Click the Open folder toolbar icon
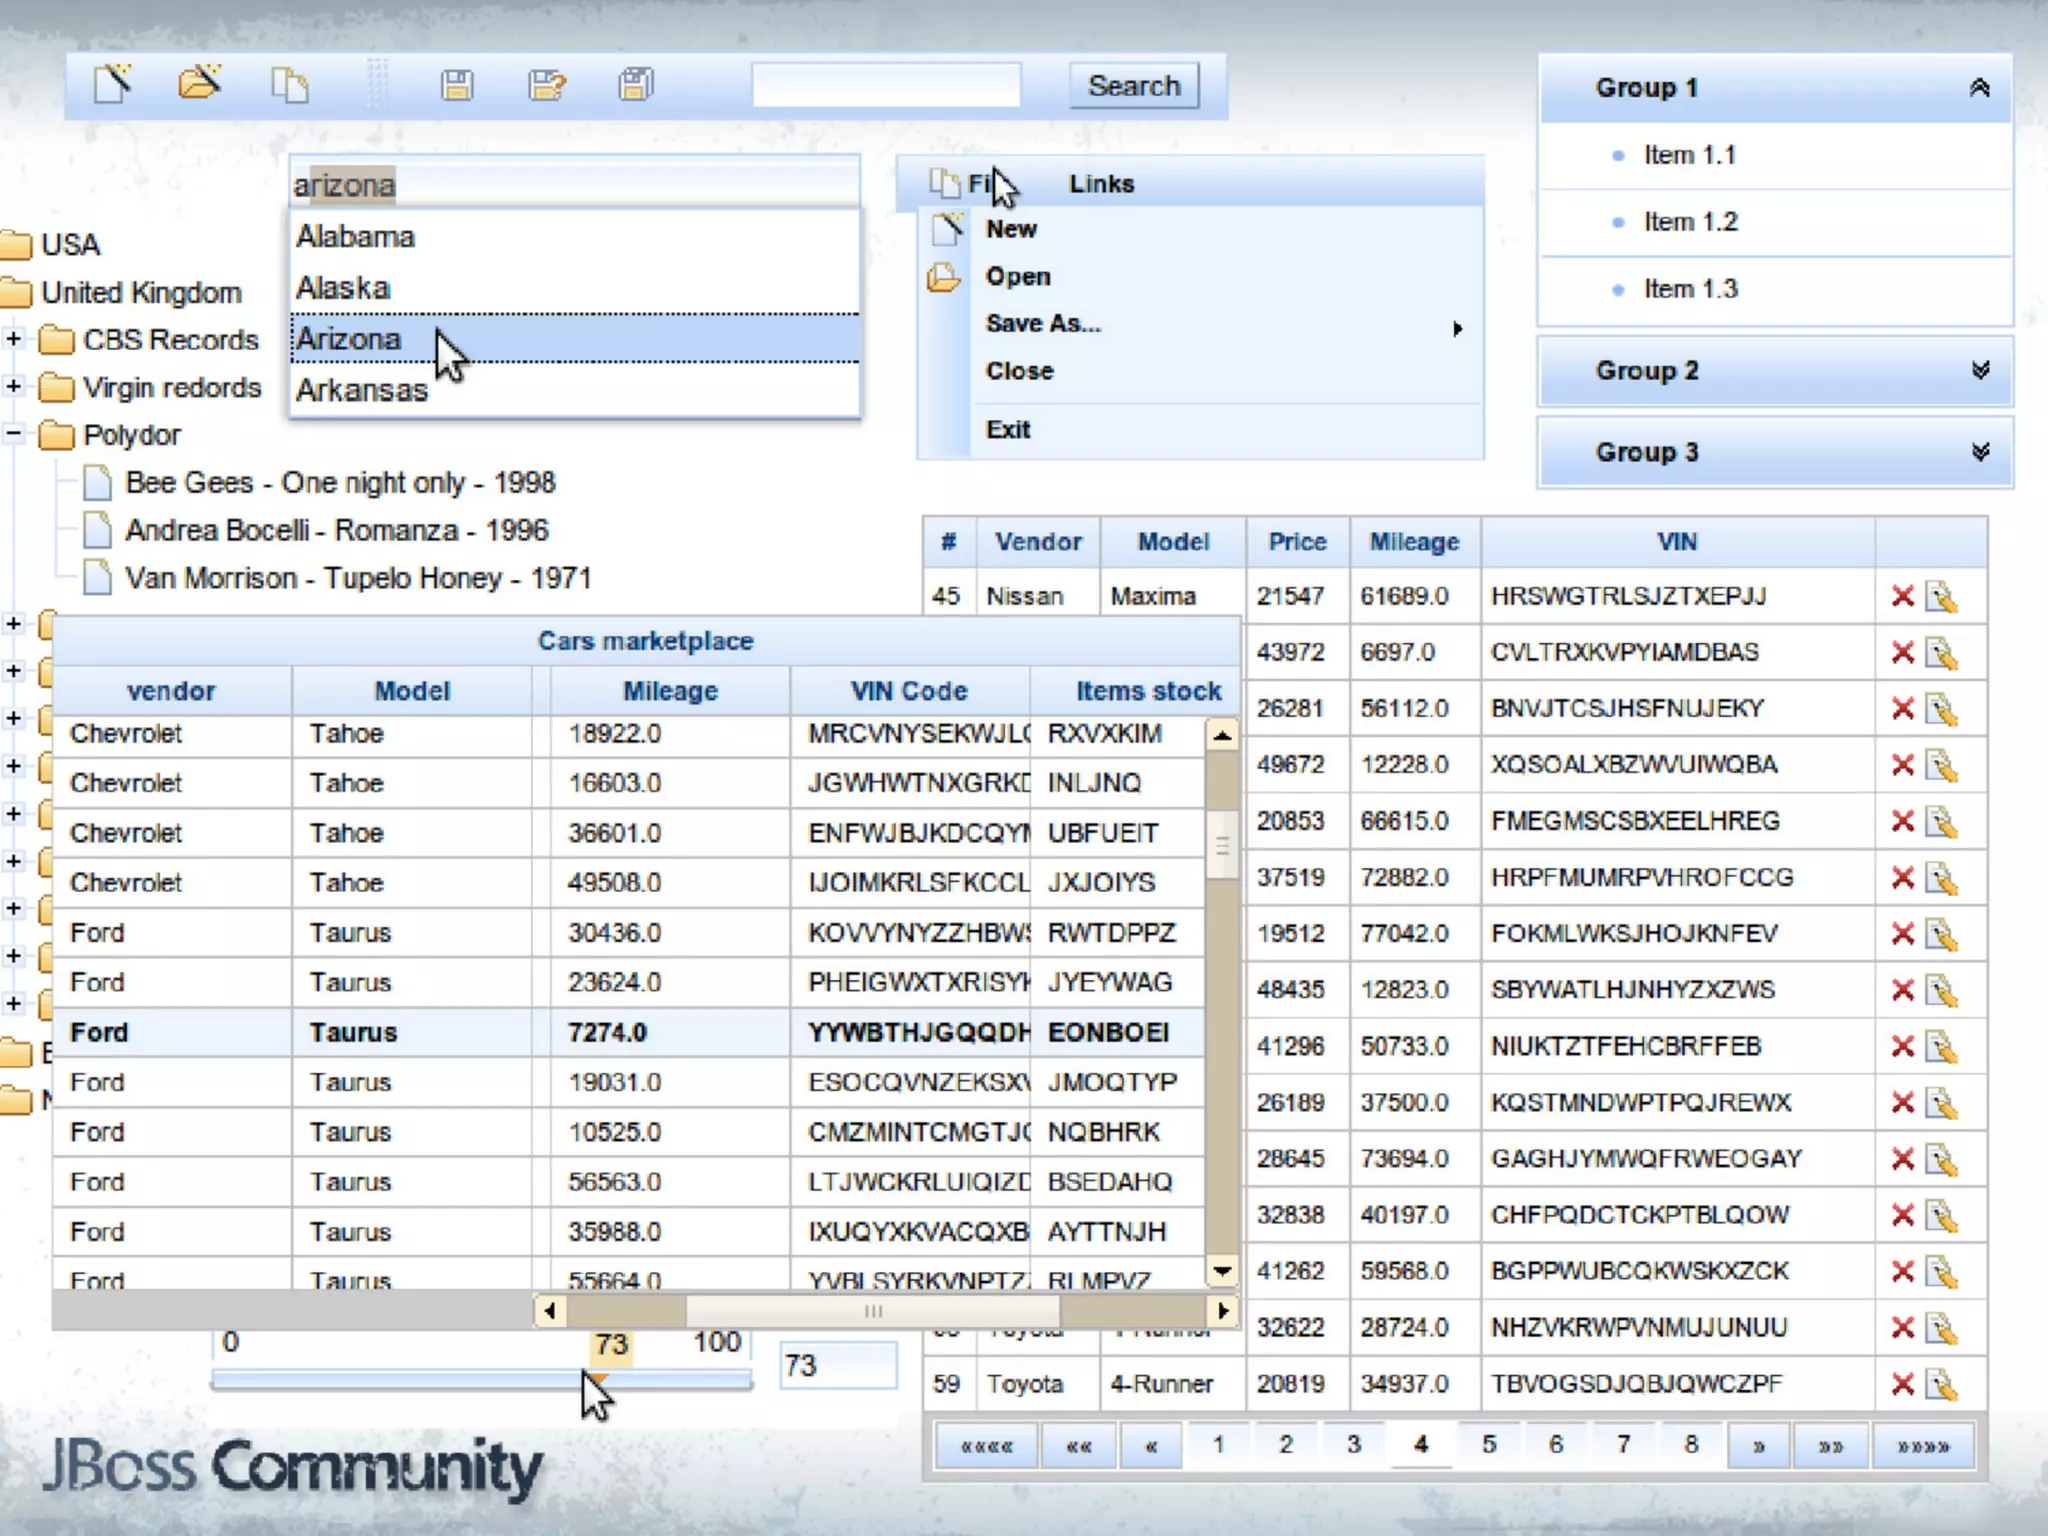This screenshot has height=1536, width=2048. (199, 83)
